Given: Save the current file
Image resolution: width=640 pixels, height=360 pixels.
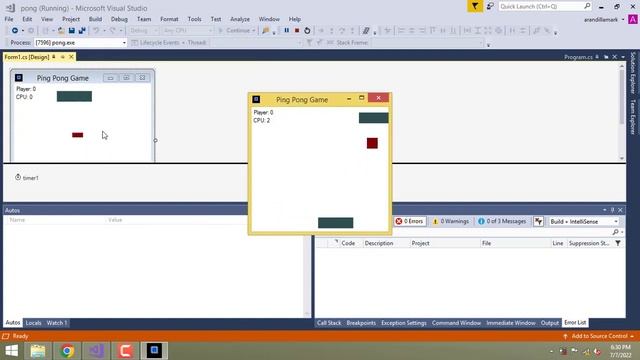Looking at the screenshot, I should click(71, 31).
